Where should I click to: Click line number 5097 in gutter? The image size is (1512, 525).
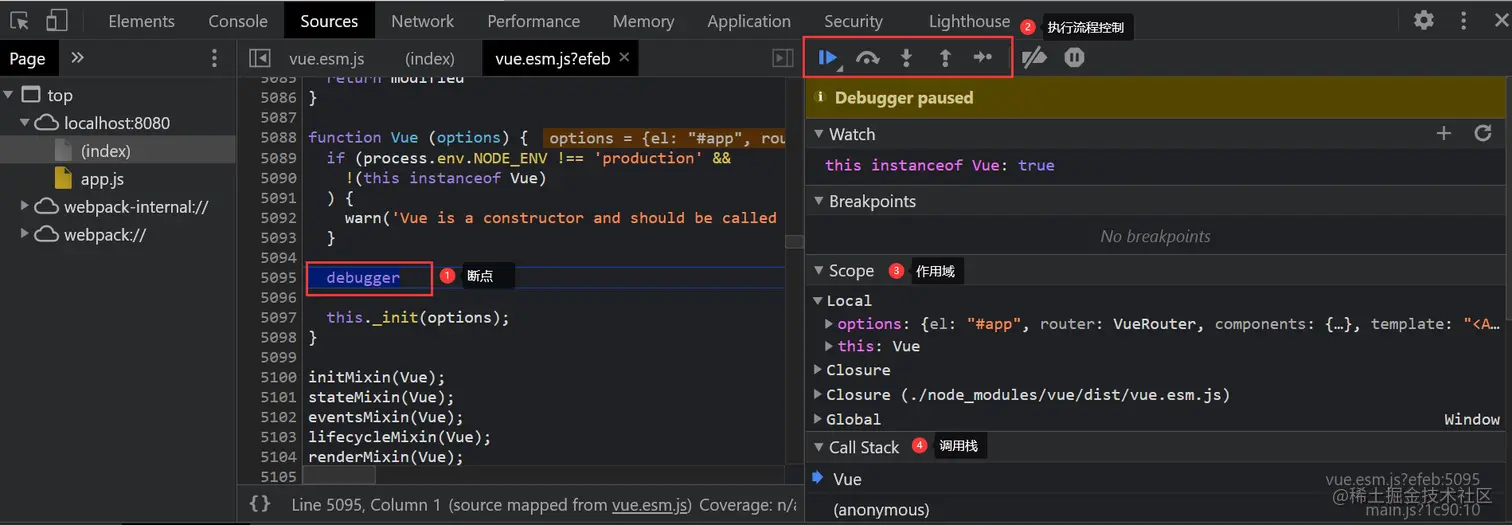[x=278, y=317]
